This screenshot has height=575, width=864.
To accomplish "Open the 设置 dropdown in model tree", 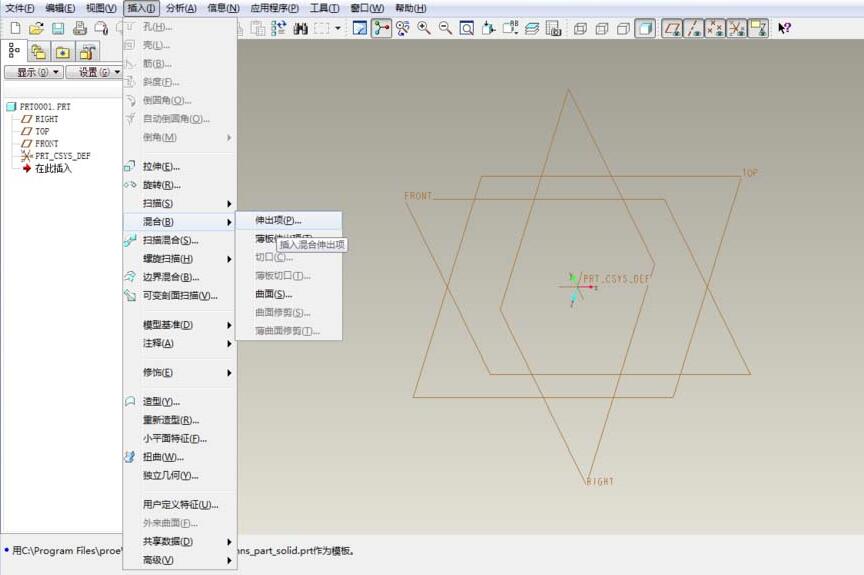I will coord(93,72).
